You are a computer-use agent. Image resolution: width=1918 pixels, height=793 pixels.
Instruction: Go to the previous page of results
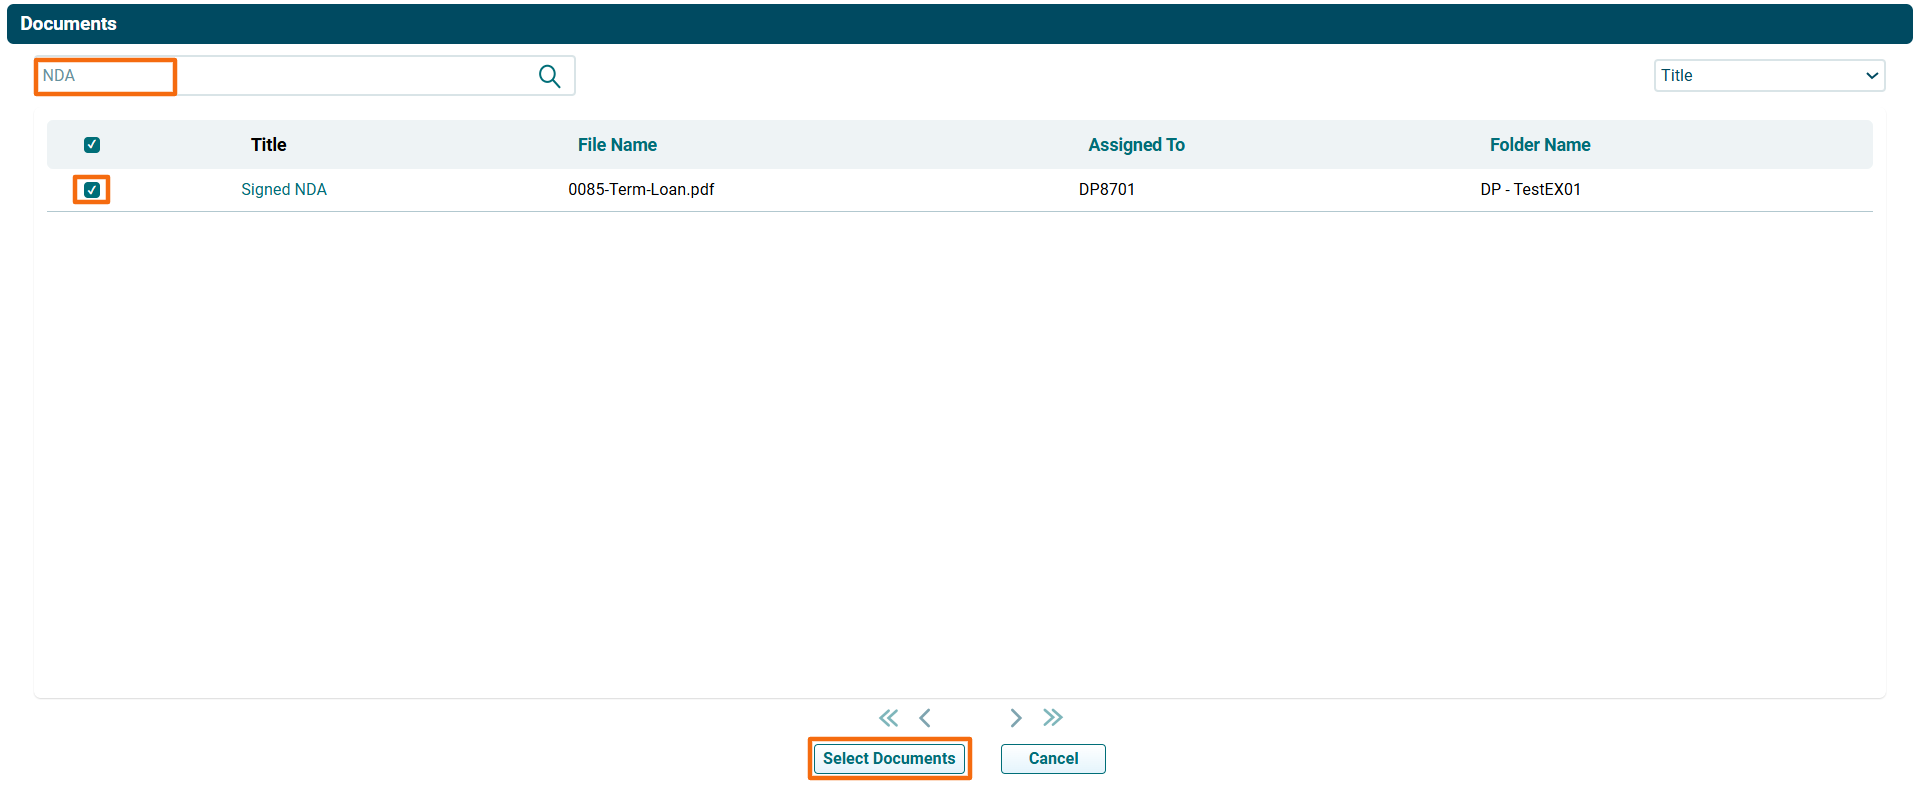coord(925,718)
